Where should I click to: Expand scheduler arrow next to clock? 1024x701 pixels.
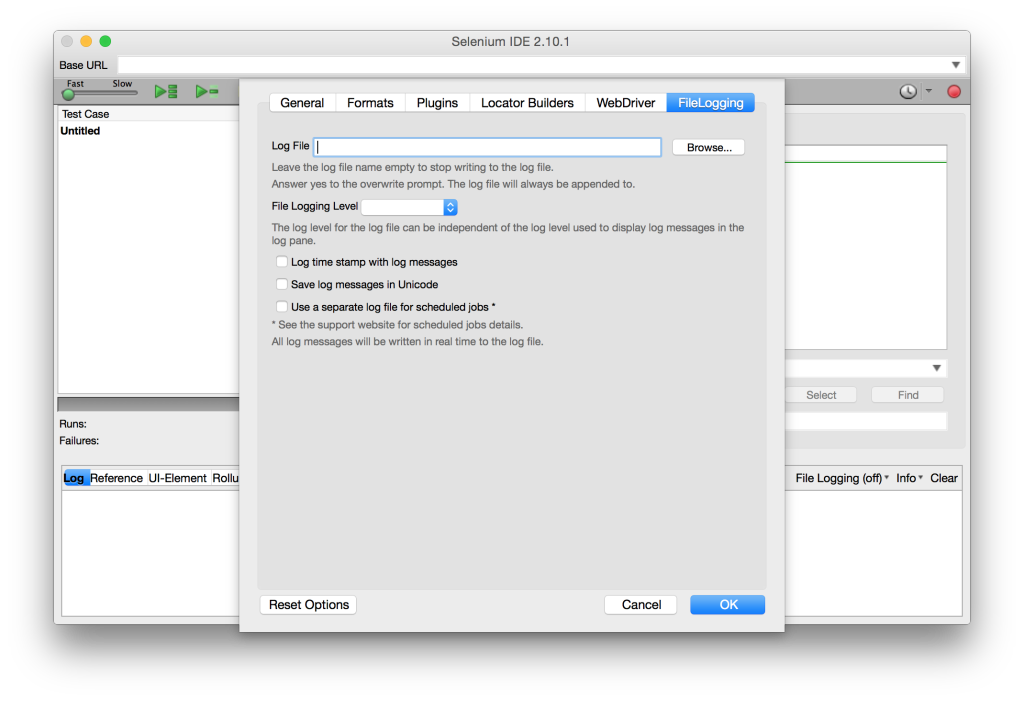929,91
